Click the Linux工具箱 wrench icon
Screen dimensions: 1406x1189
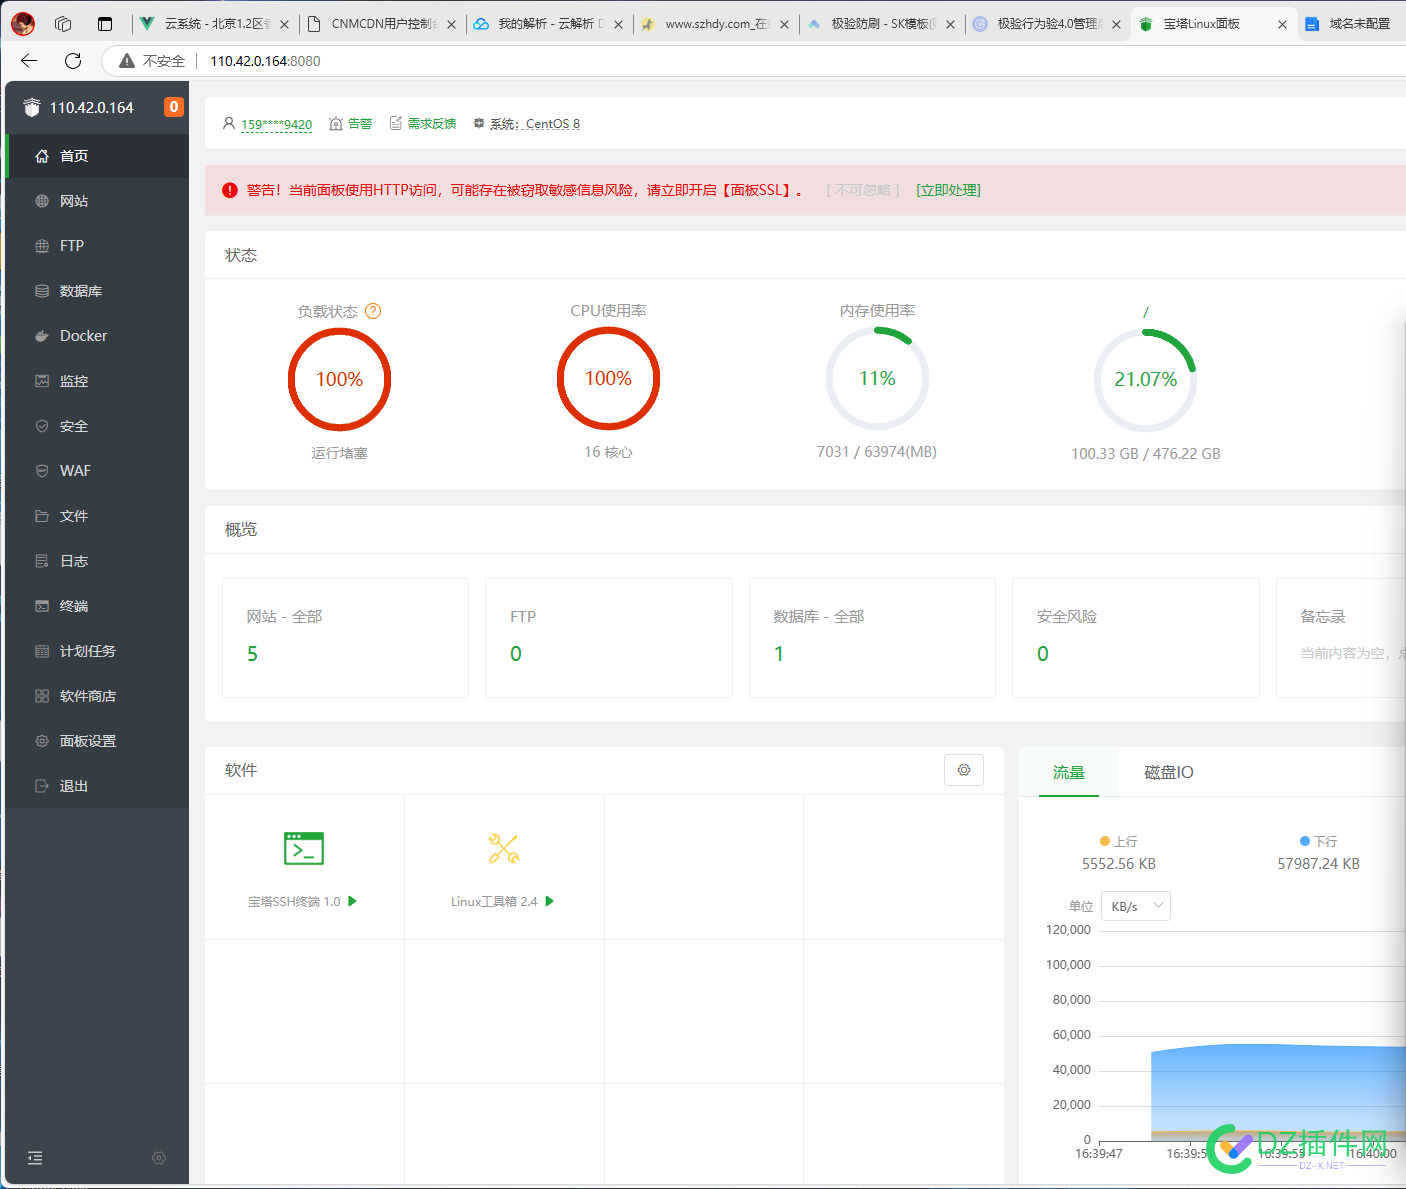click(x=504, y=848)
